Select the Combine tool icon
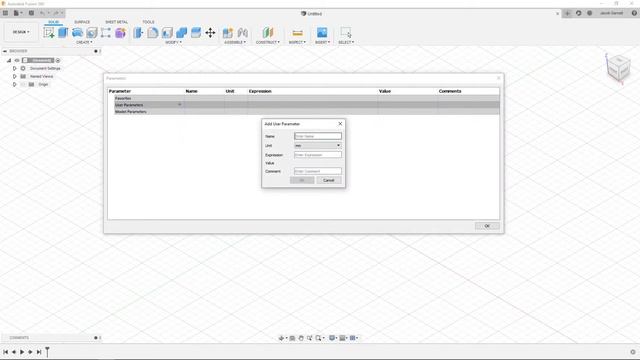The width and height of the screenshot is (640, 360). point(182,33)
